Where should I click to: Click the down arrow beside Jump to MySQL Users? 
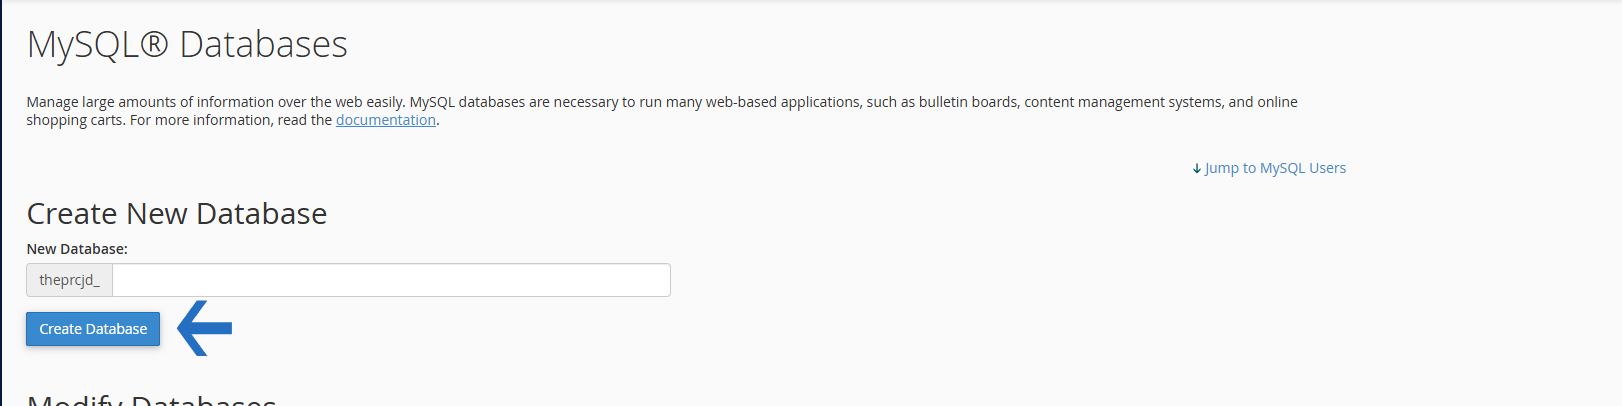click(1197, 169)
